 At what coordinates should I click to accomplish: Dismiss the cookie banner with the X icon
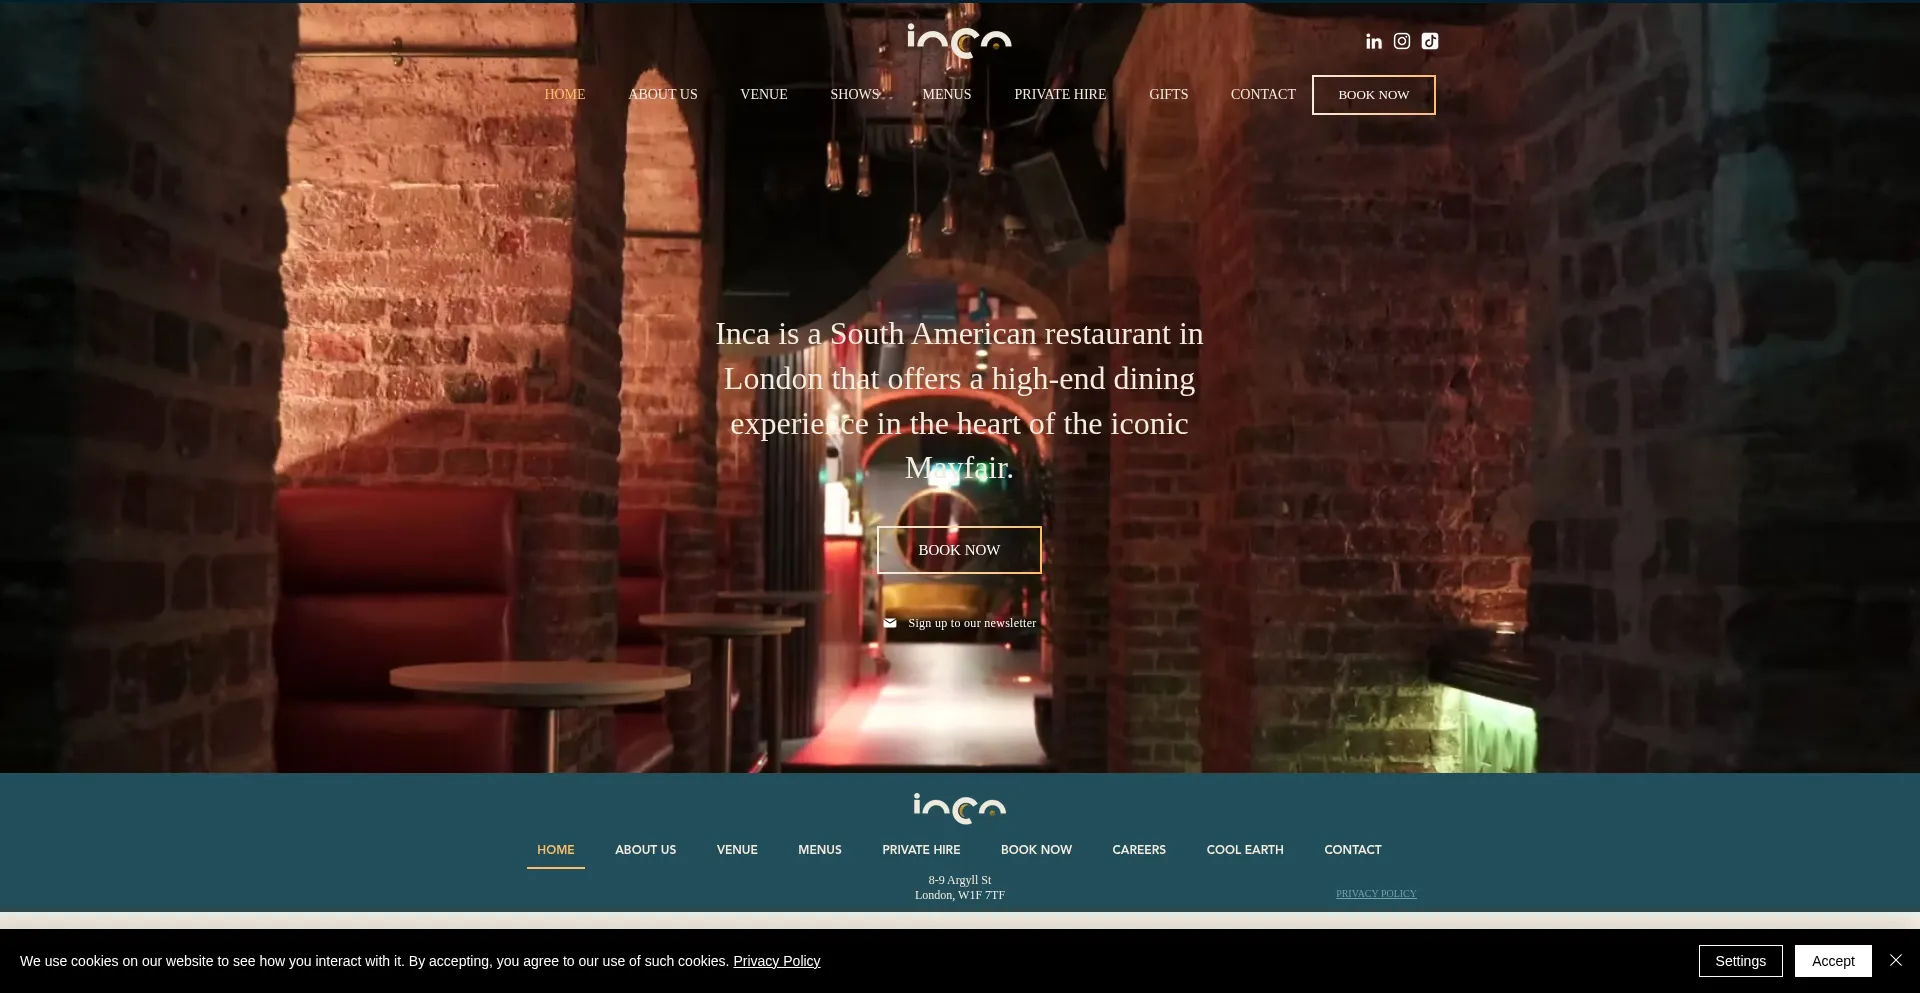tap(1895, 960)
